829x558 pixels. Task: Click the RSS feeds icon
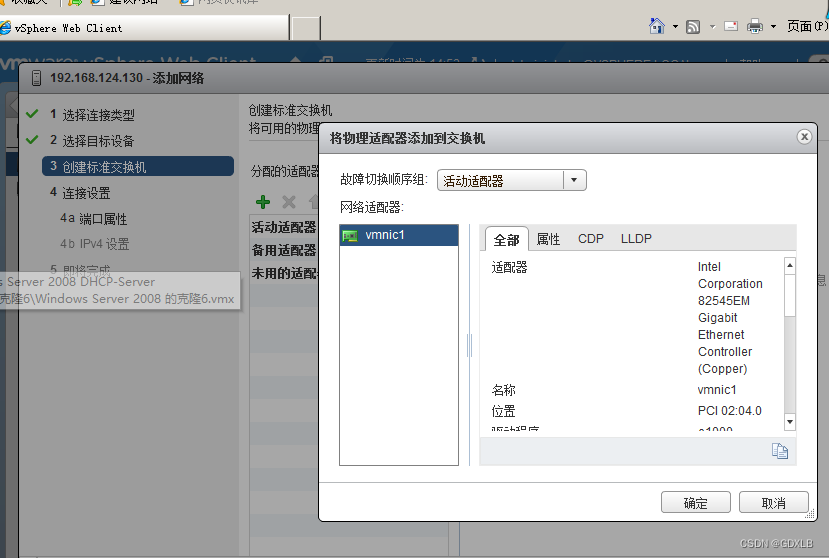(693, 26)
